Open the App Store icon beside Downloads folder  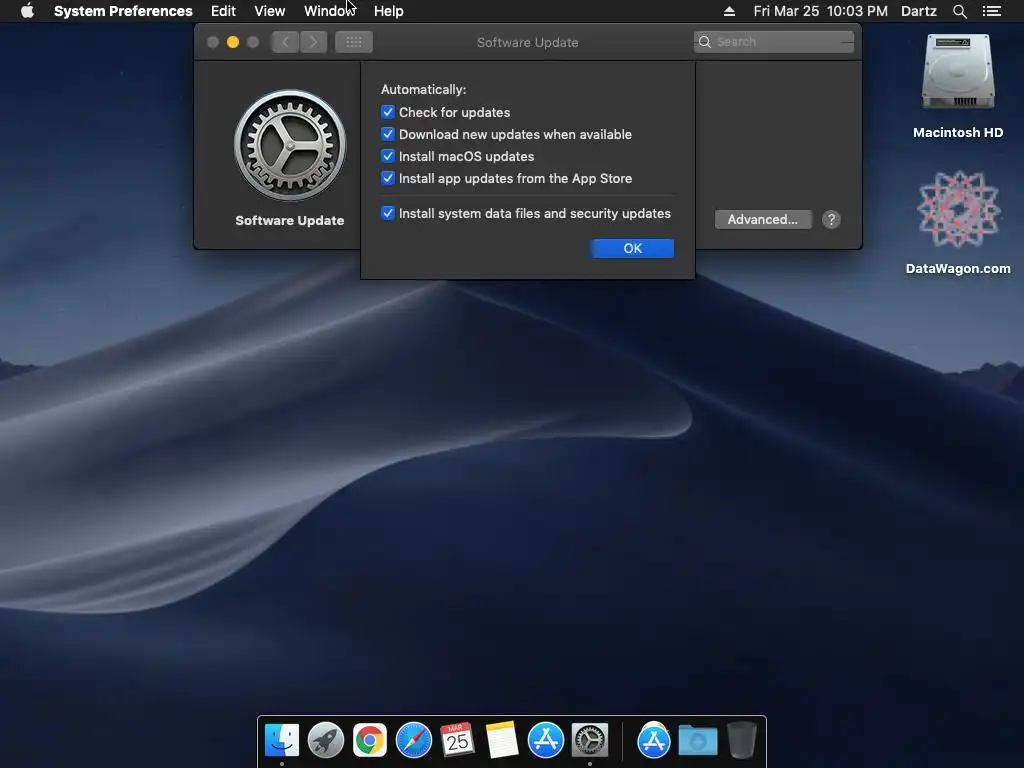tap(654, 740)
